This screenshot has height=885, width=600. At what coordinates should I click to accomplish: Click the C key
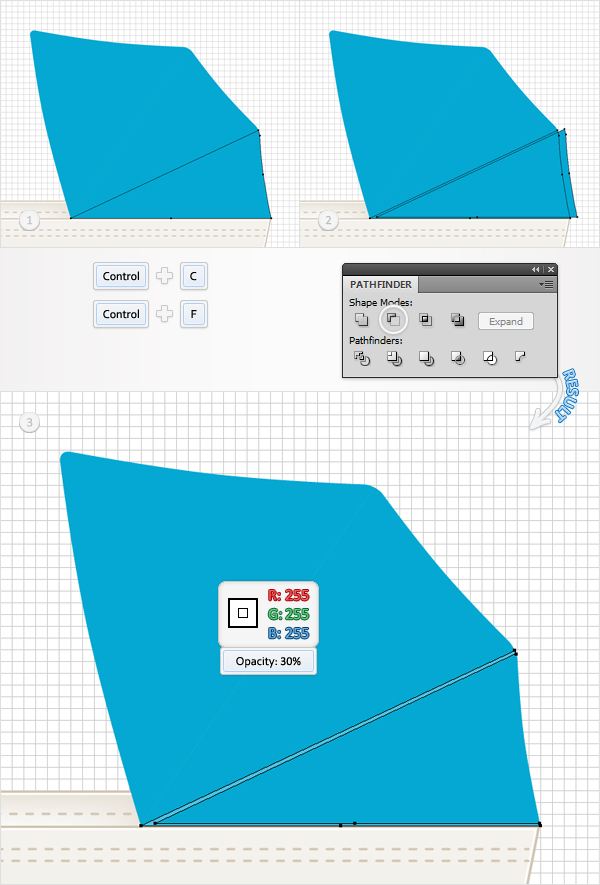[194, 276]
